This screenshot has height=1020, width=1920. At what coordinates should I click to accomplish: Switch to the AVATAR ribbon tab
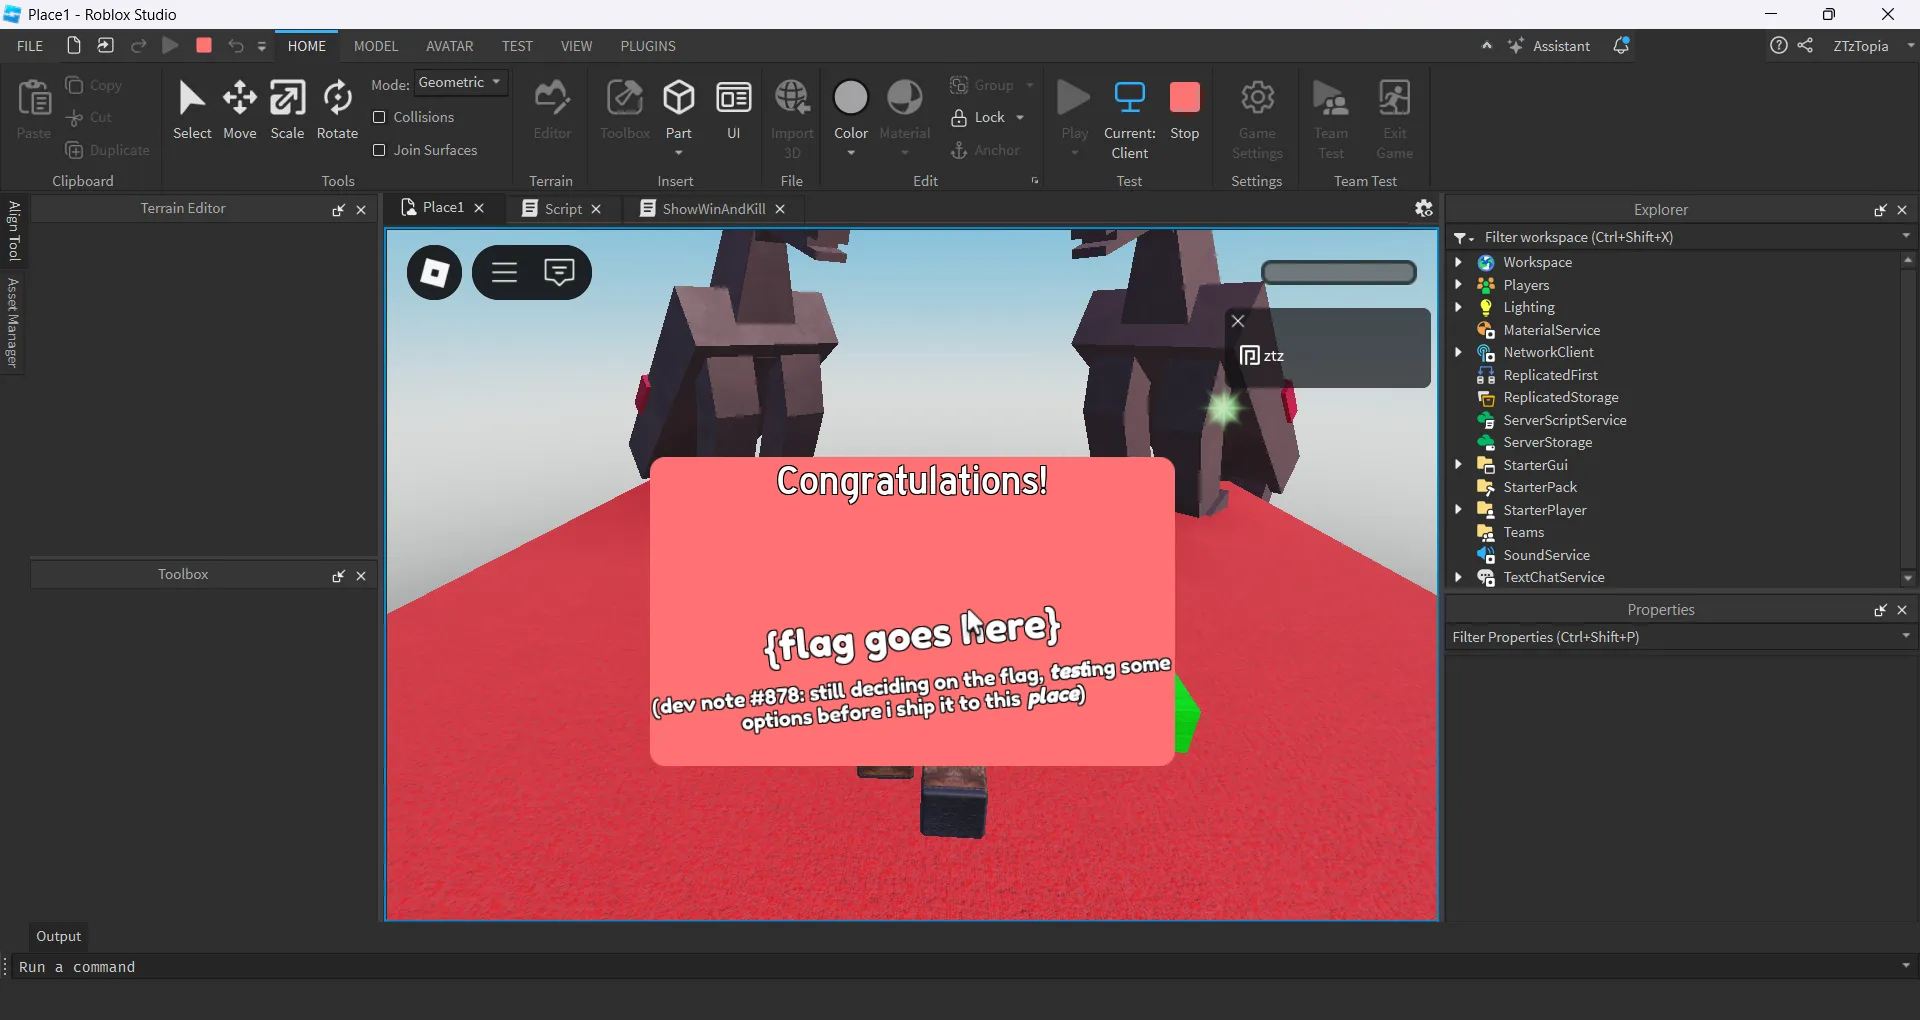point(450,46)
